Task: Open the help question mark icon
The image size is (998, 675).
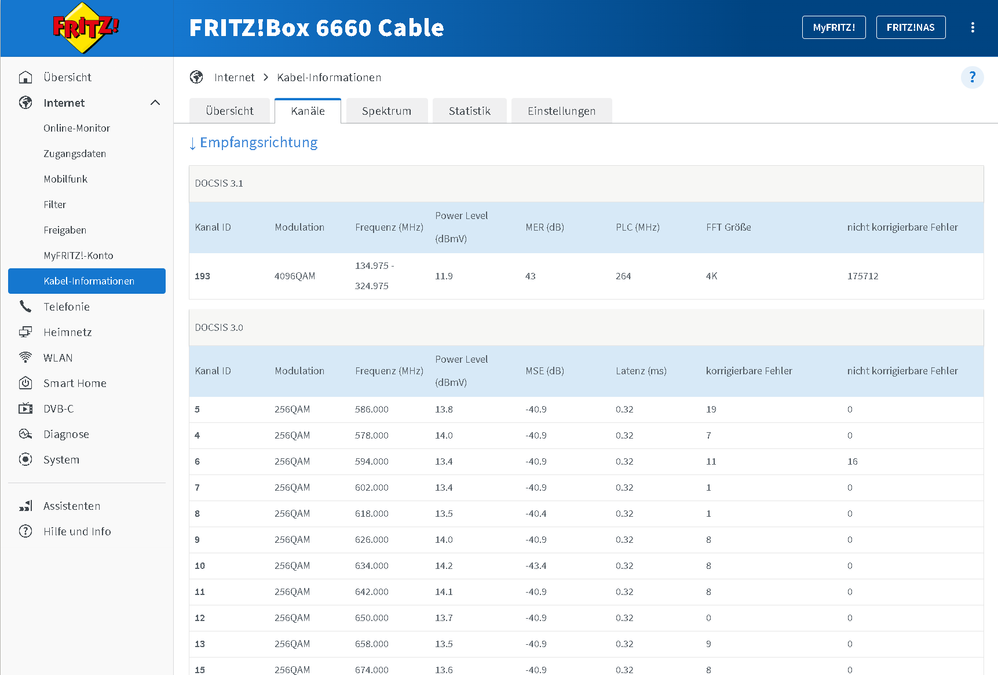Action: (971, 78)
